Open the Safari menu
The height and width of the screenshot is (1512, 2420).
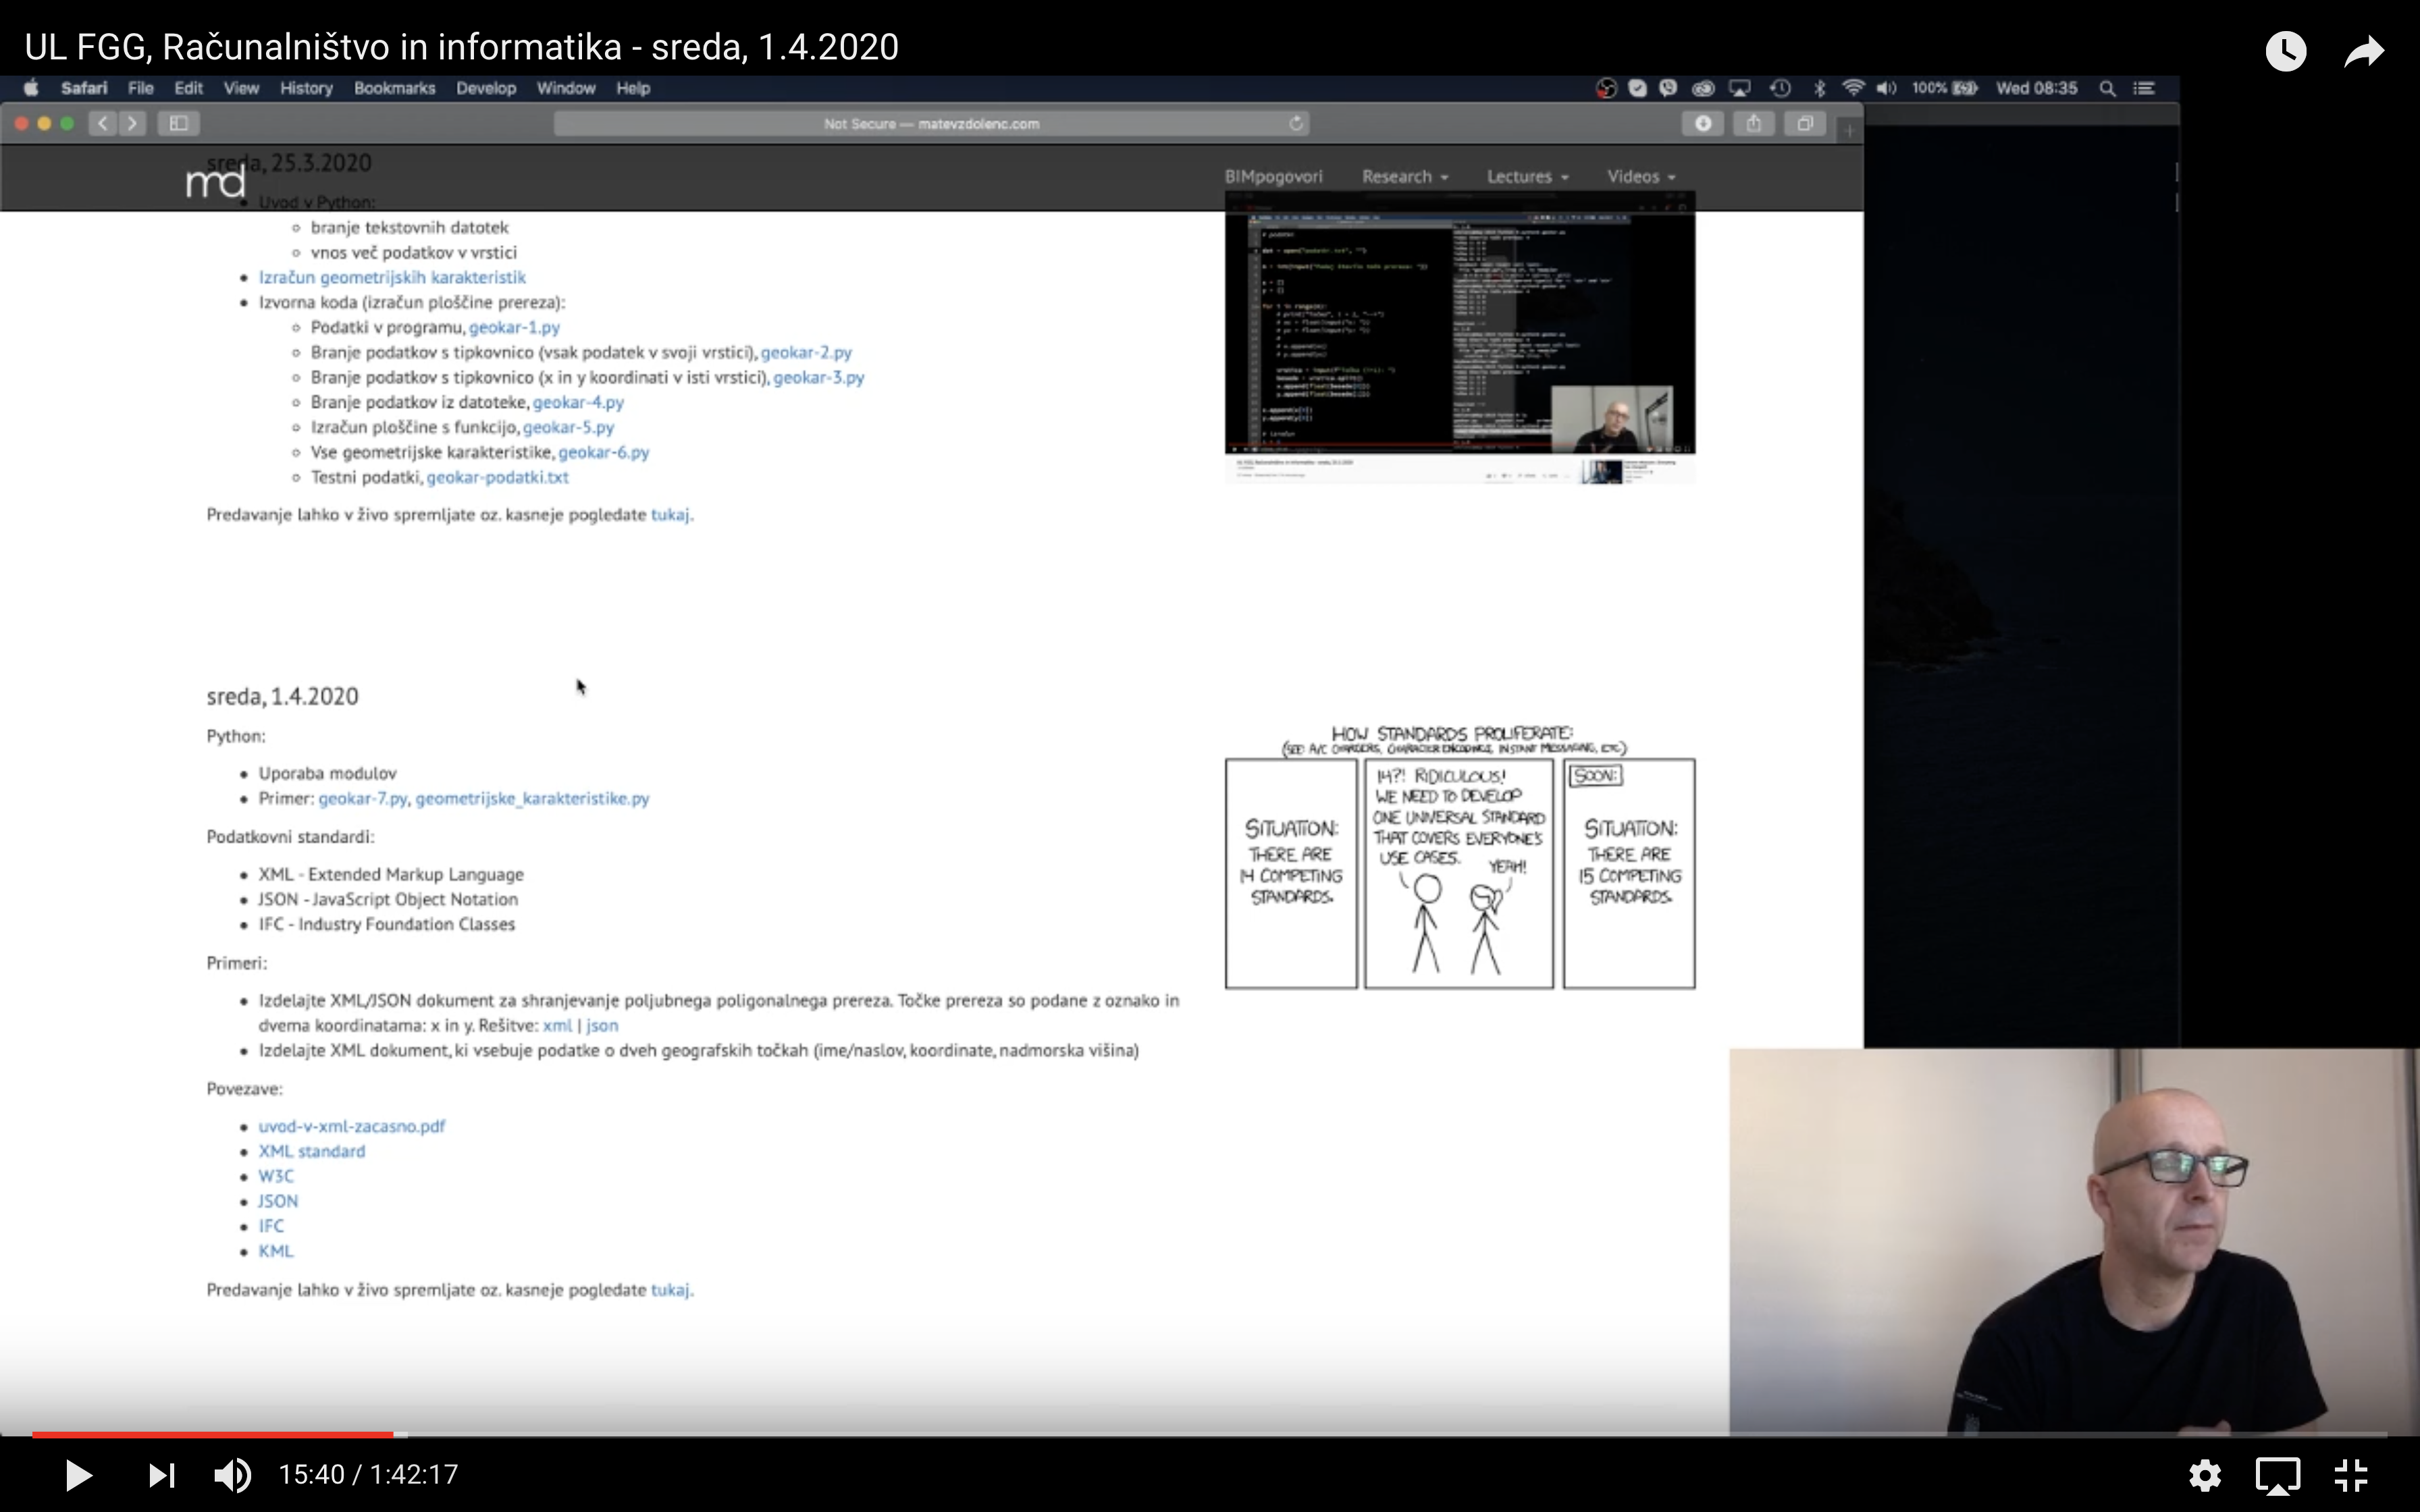point(84,88)
